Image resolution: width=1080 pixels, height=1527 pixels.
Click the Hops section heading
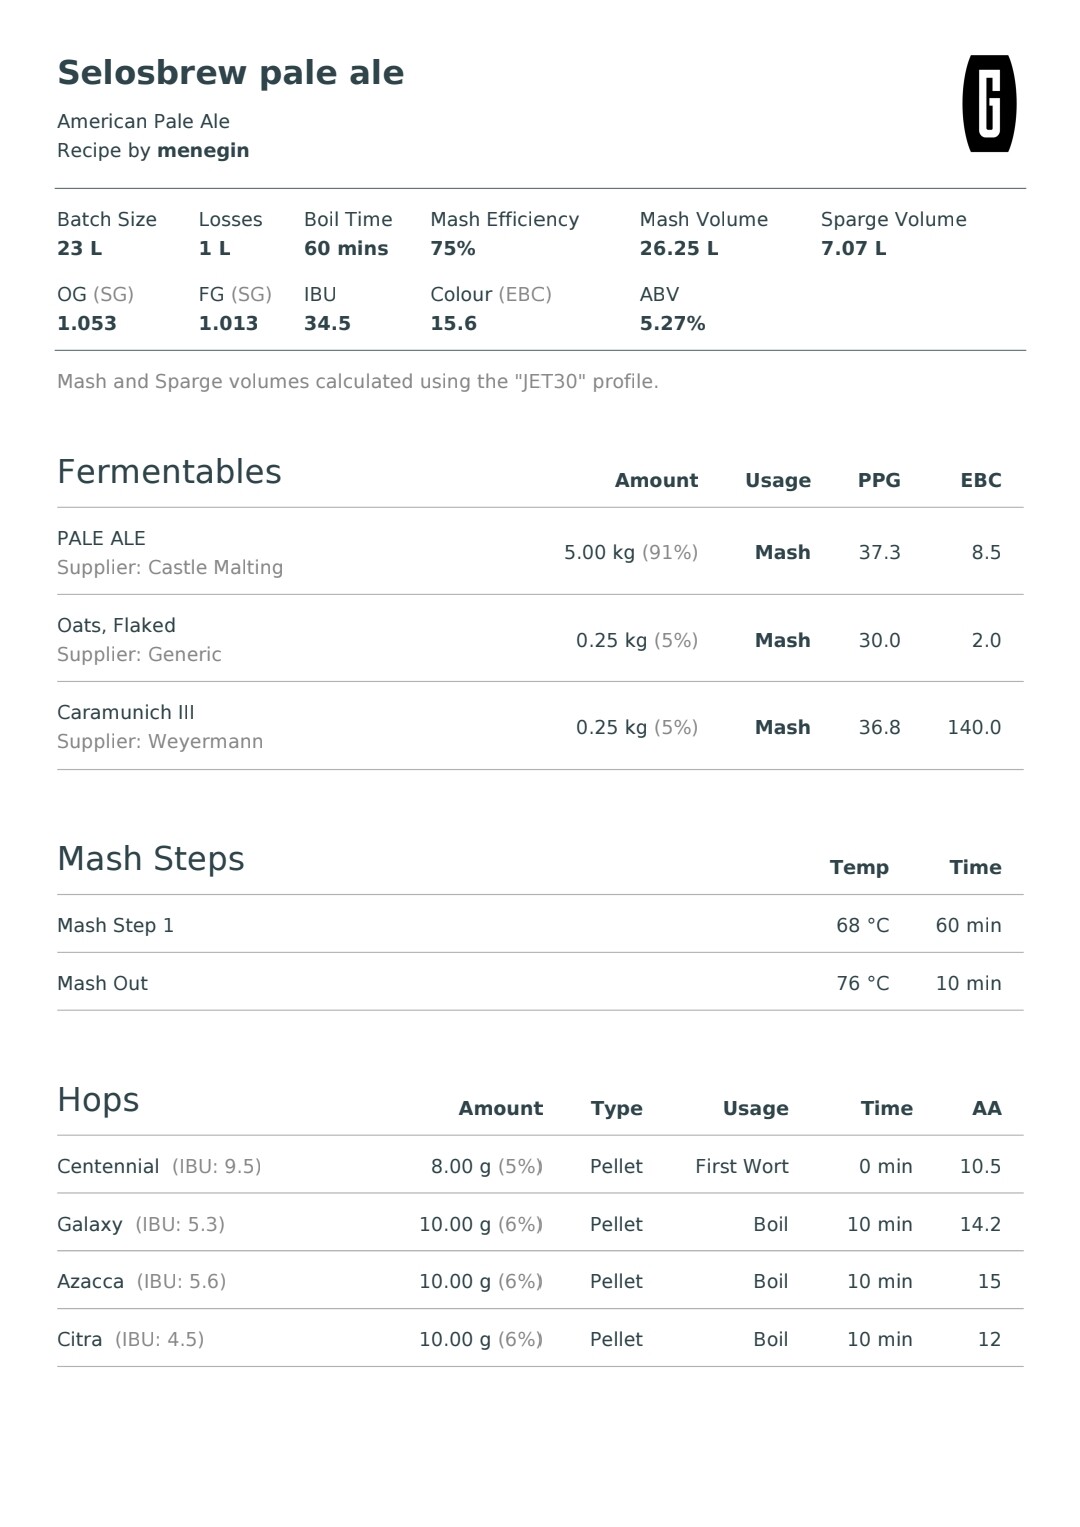click(98, 1100)
